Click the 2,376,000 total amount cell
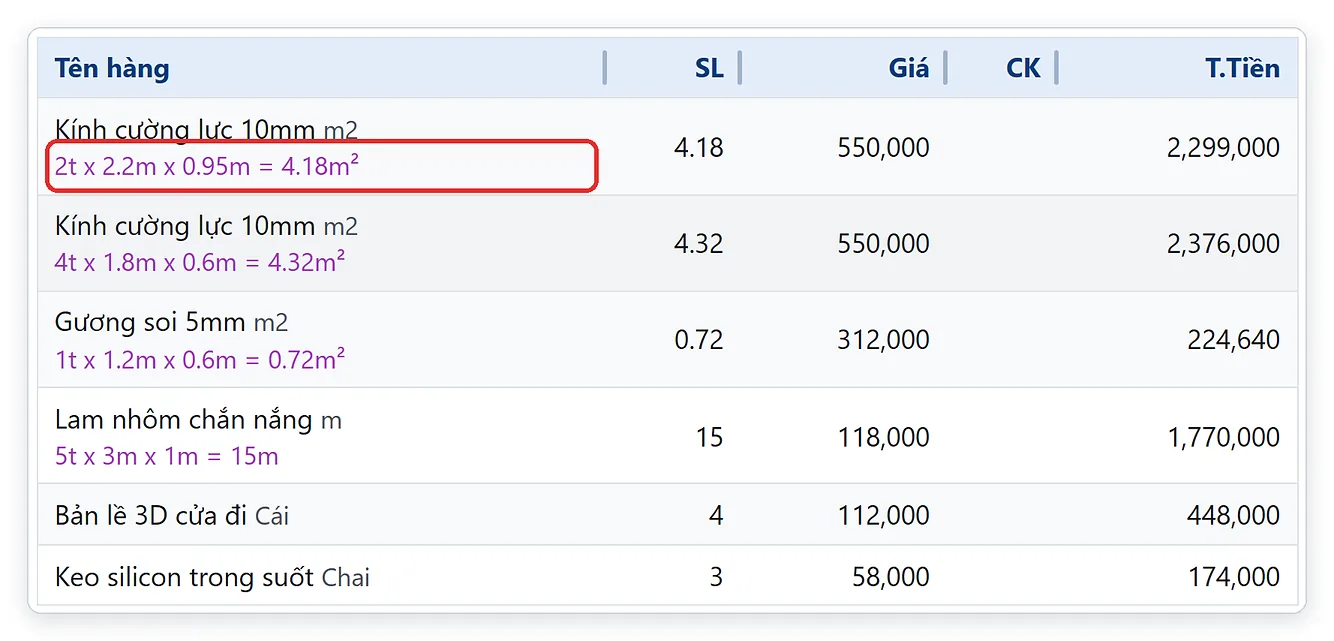Screen dimensions: 1334x641 coord(1223,244)
